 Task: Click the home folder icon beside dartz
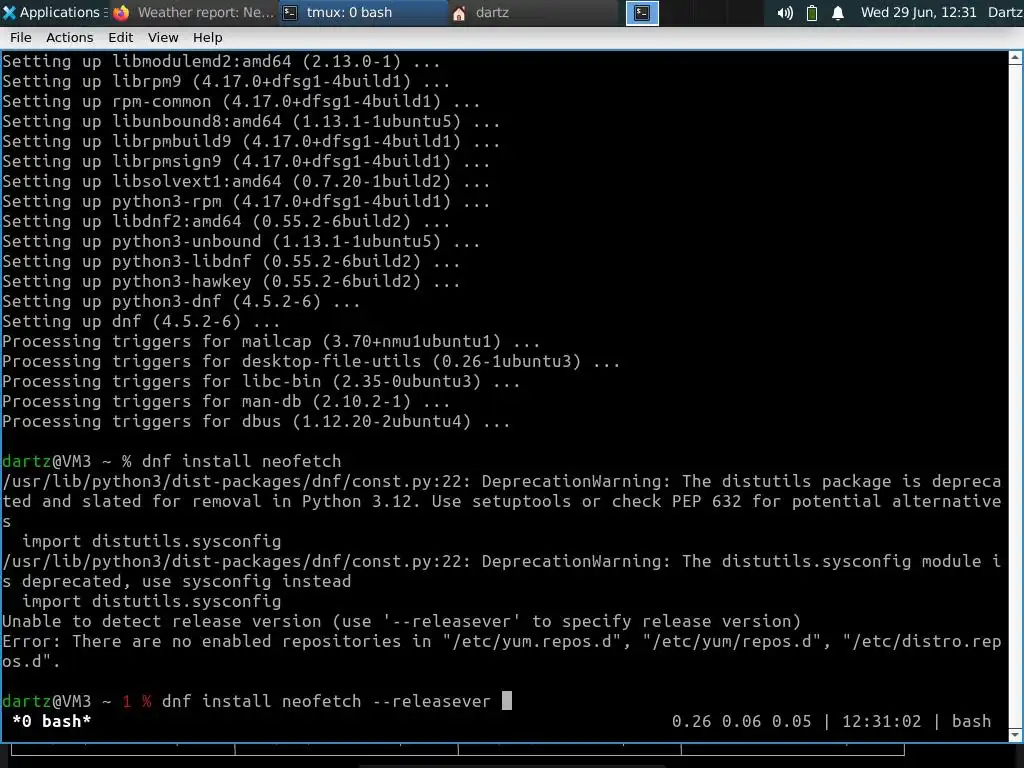tap(459, 13)
